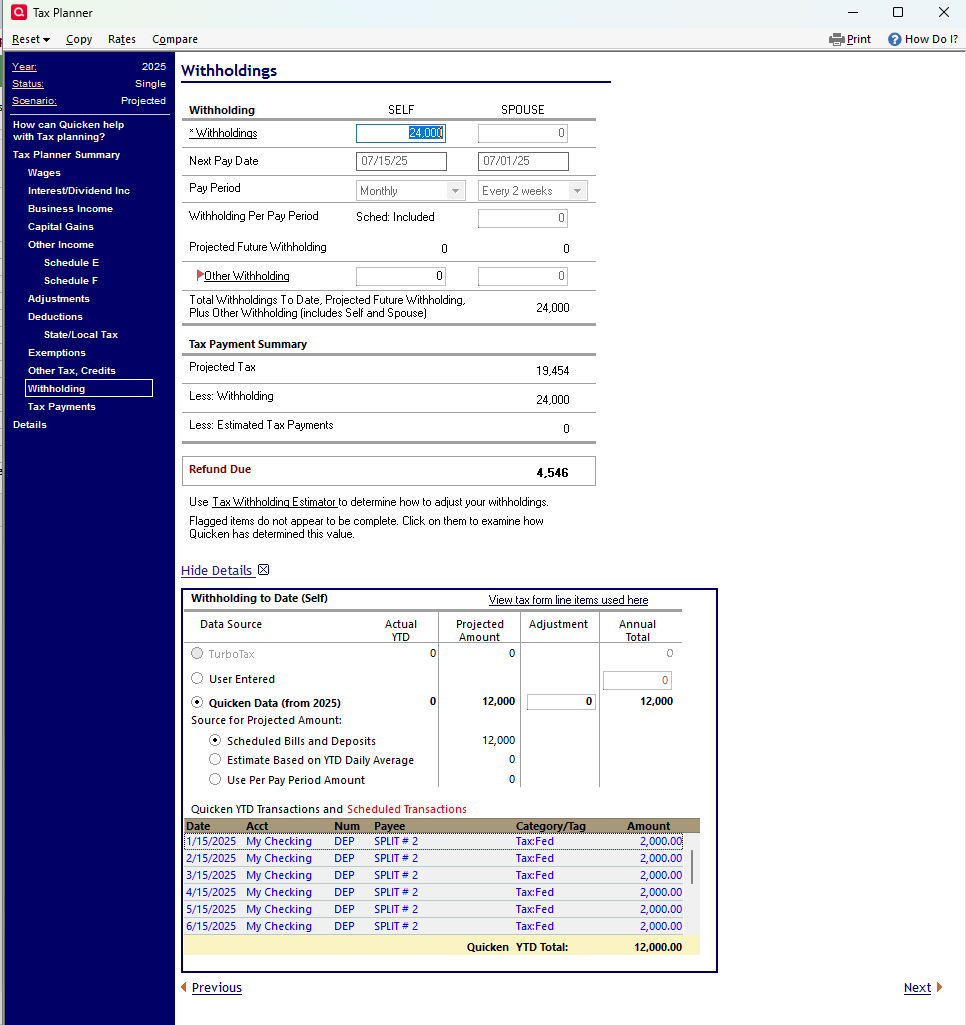
Task: Click the orange arrow before Previous
Action: pos(184,987)
